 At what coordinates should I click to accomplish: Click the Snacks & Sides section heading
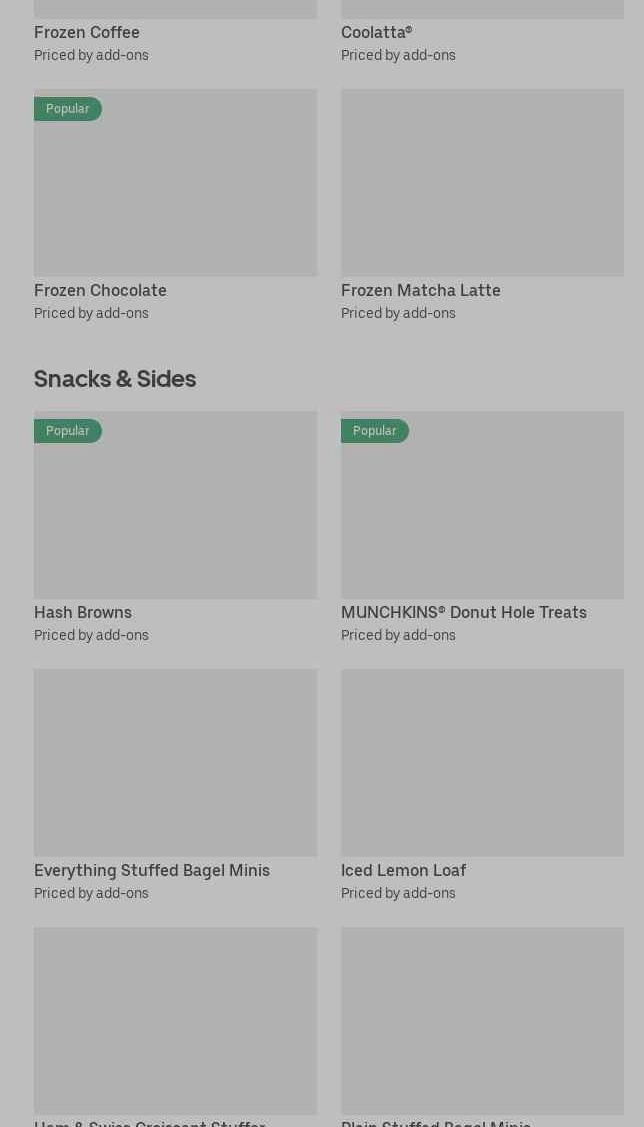coord(115,379)
